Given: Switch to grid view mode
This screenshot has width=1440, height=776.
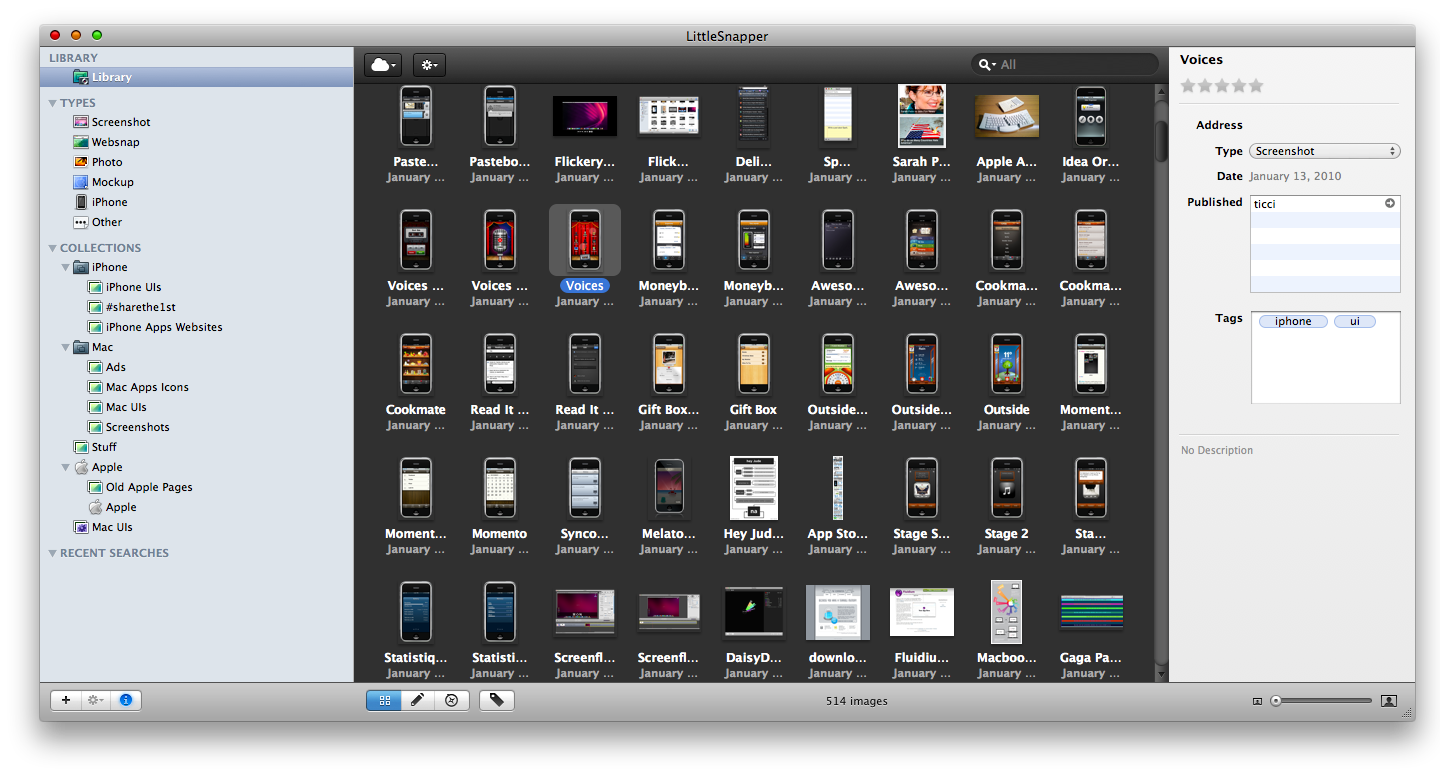Looking at the screenshot, I should (x=384, y=701).
